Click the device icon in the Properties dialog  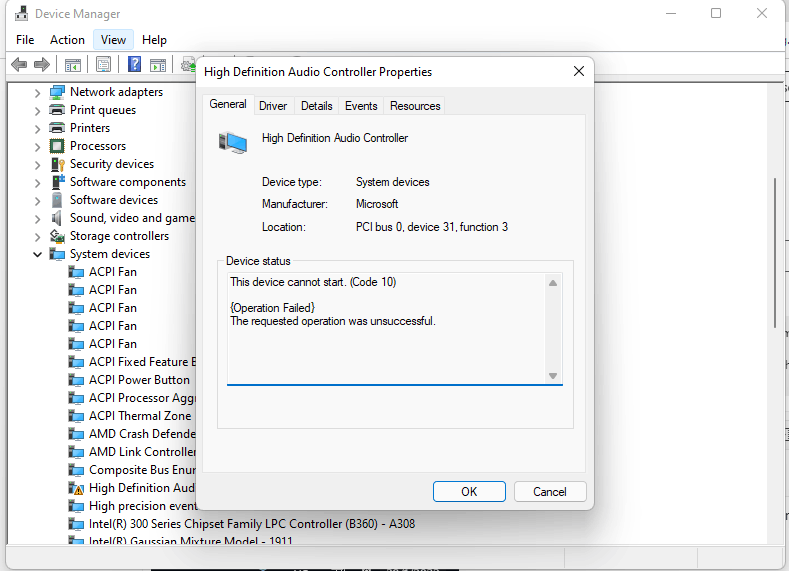tap(232, 143)
